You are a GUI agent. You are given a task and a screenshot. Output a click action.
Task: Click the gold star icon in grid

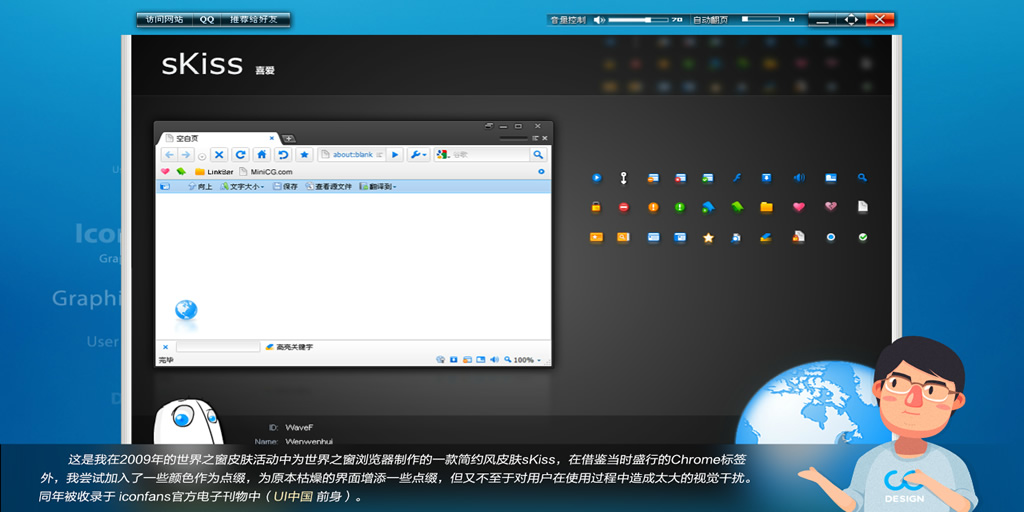[709, 238]
